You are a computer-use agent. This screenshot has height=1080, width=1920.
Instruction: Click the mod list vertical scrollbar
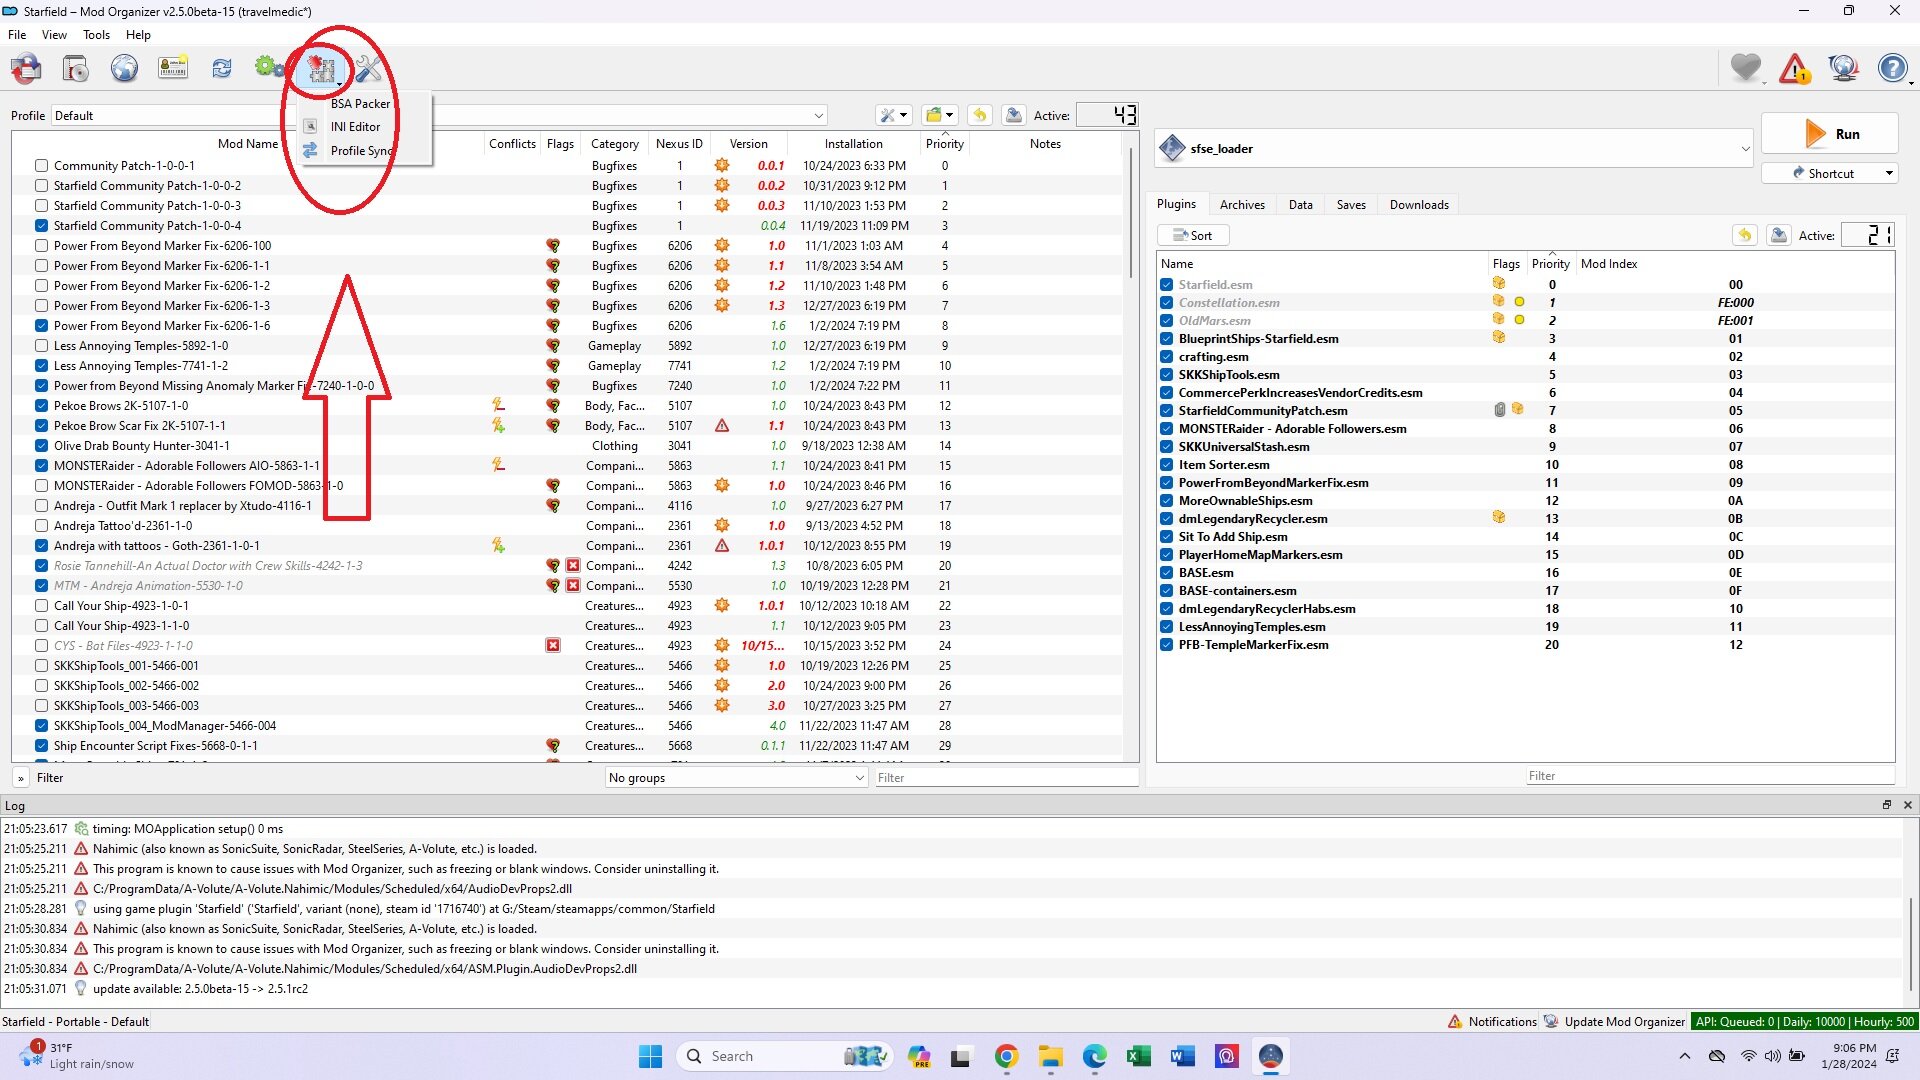tap(1131, 213)
